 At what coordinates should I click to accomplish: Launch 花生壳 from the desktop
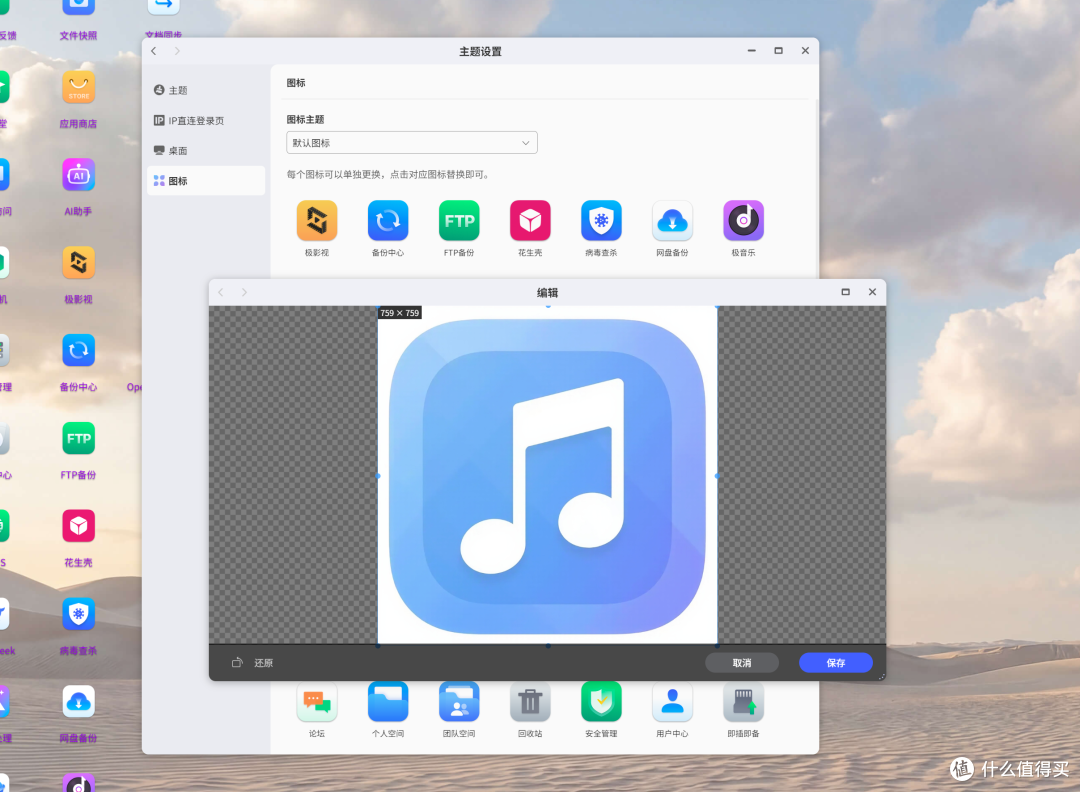point(79,526)
